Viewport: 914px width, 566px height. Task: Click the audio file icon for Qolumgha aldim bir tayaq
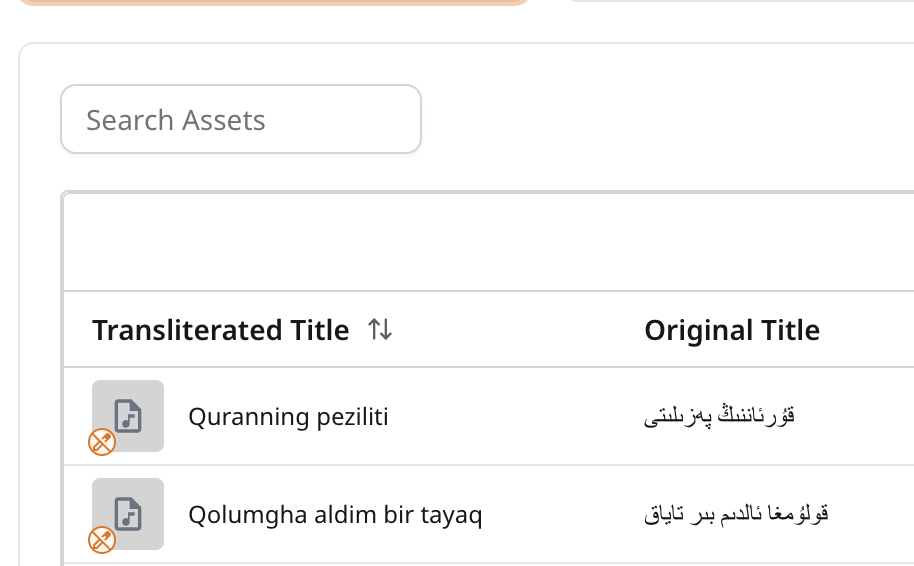click(128, 513)
